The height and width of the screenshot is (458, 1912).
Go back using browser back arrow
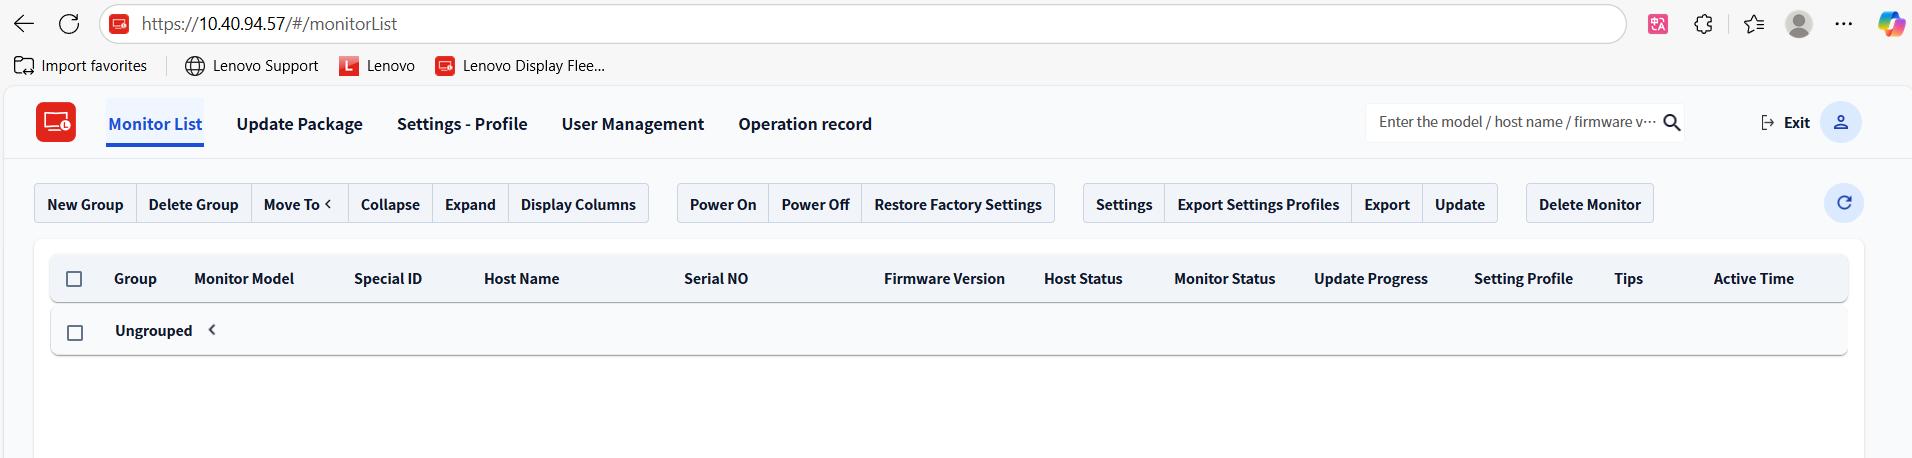pos(24,24)
